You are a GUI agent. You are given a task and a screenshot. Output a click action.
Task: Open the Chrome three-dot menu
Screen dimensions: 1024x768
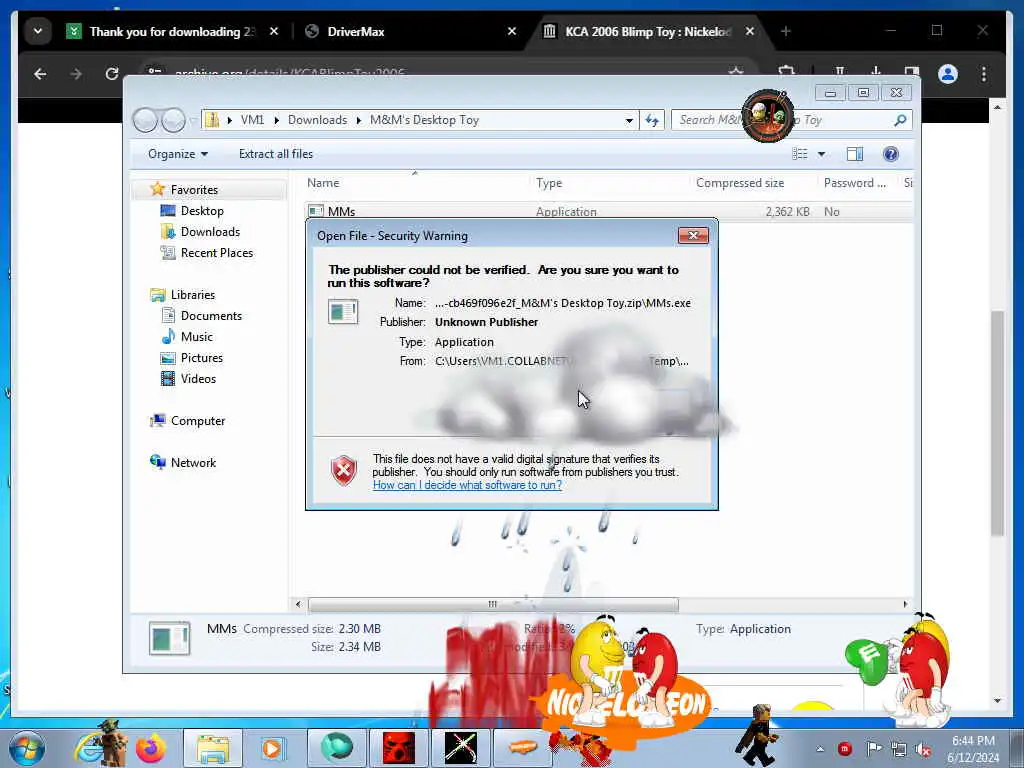984,74
